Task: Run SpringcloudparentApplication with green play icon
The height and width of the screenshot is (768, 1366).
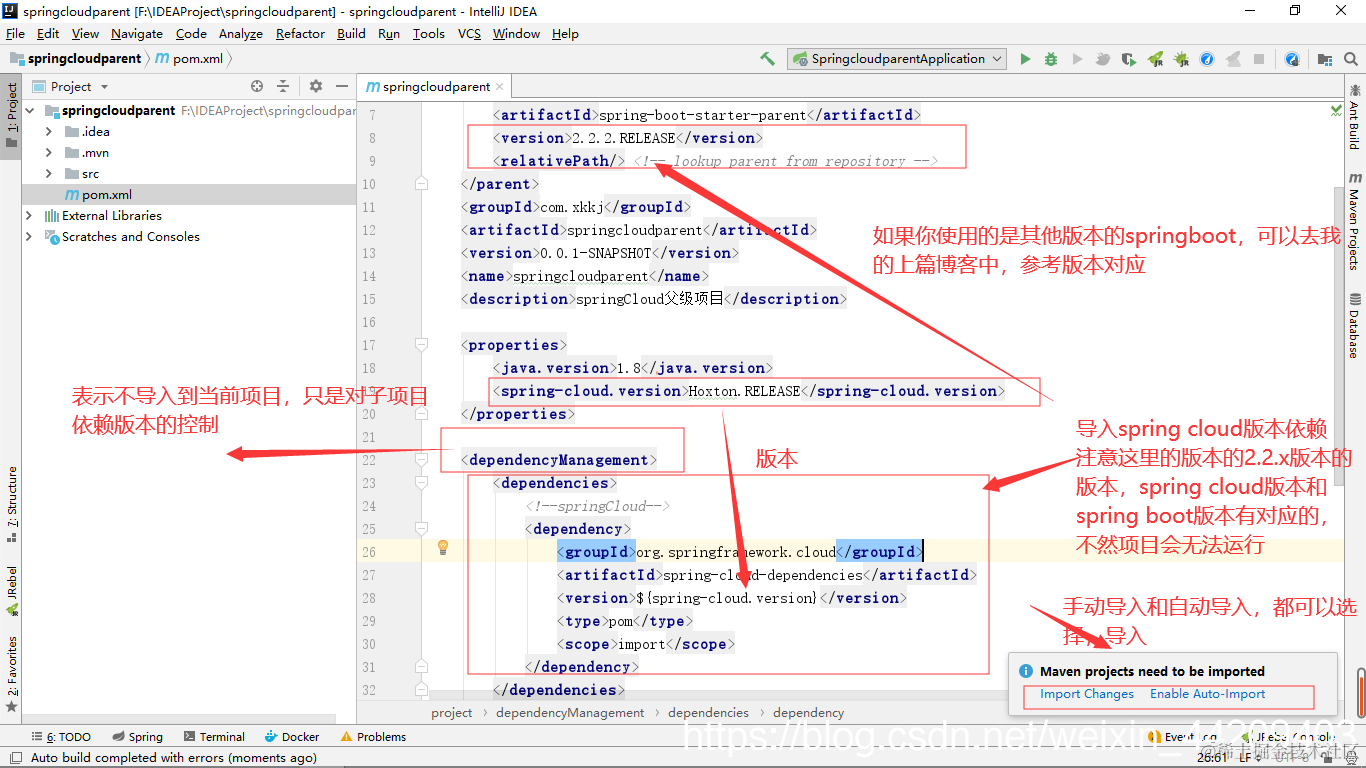Action: tap(1025, 59)
